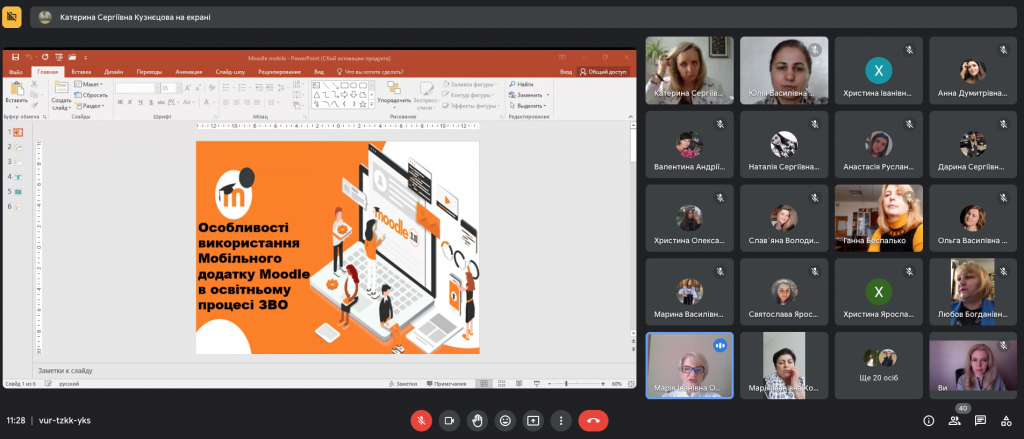Toggle the raise hand button in Meet
This screenshot has width=1024, height=439.
(477, 421)
